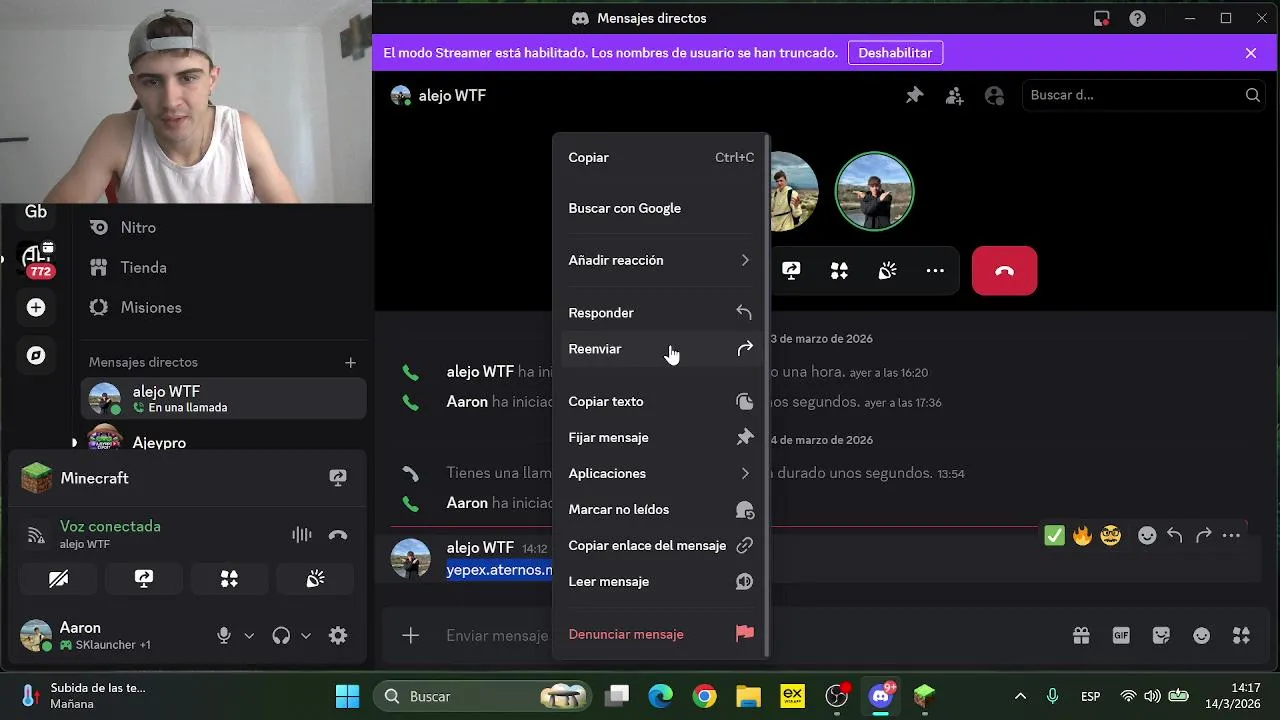Open gift icon in message bar
This screenshot has height=720, width=1280.
click(1081, 635)
